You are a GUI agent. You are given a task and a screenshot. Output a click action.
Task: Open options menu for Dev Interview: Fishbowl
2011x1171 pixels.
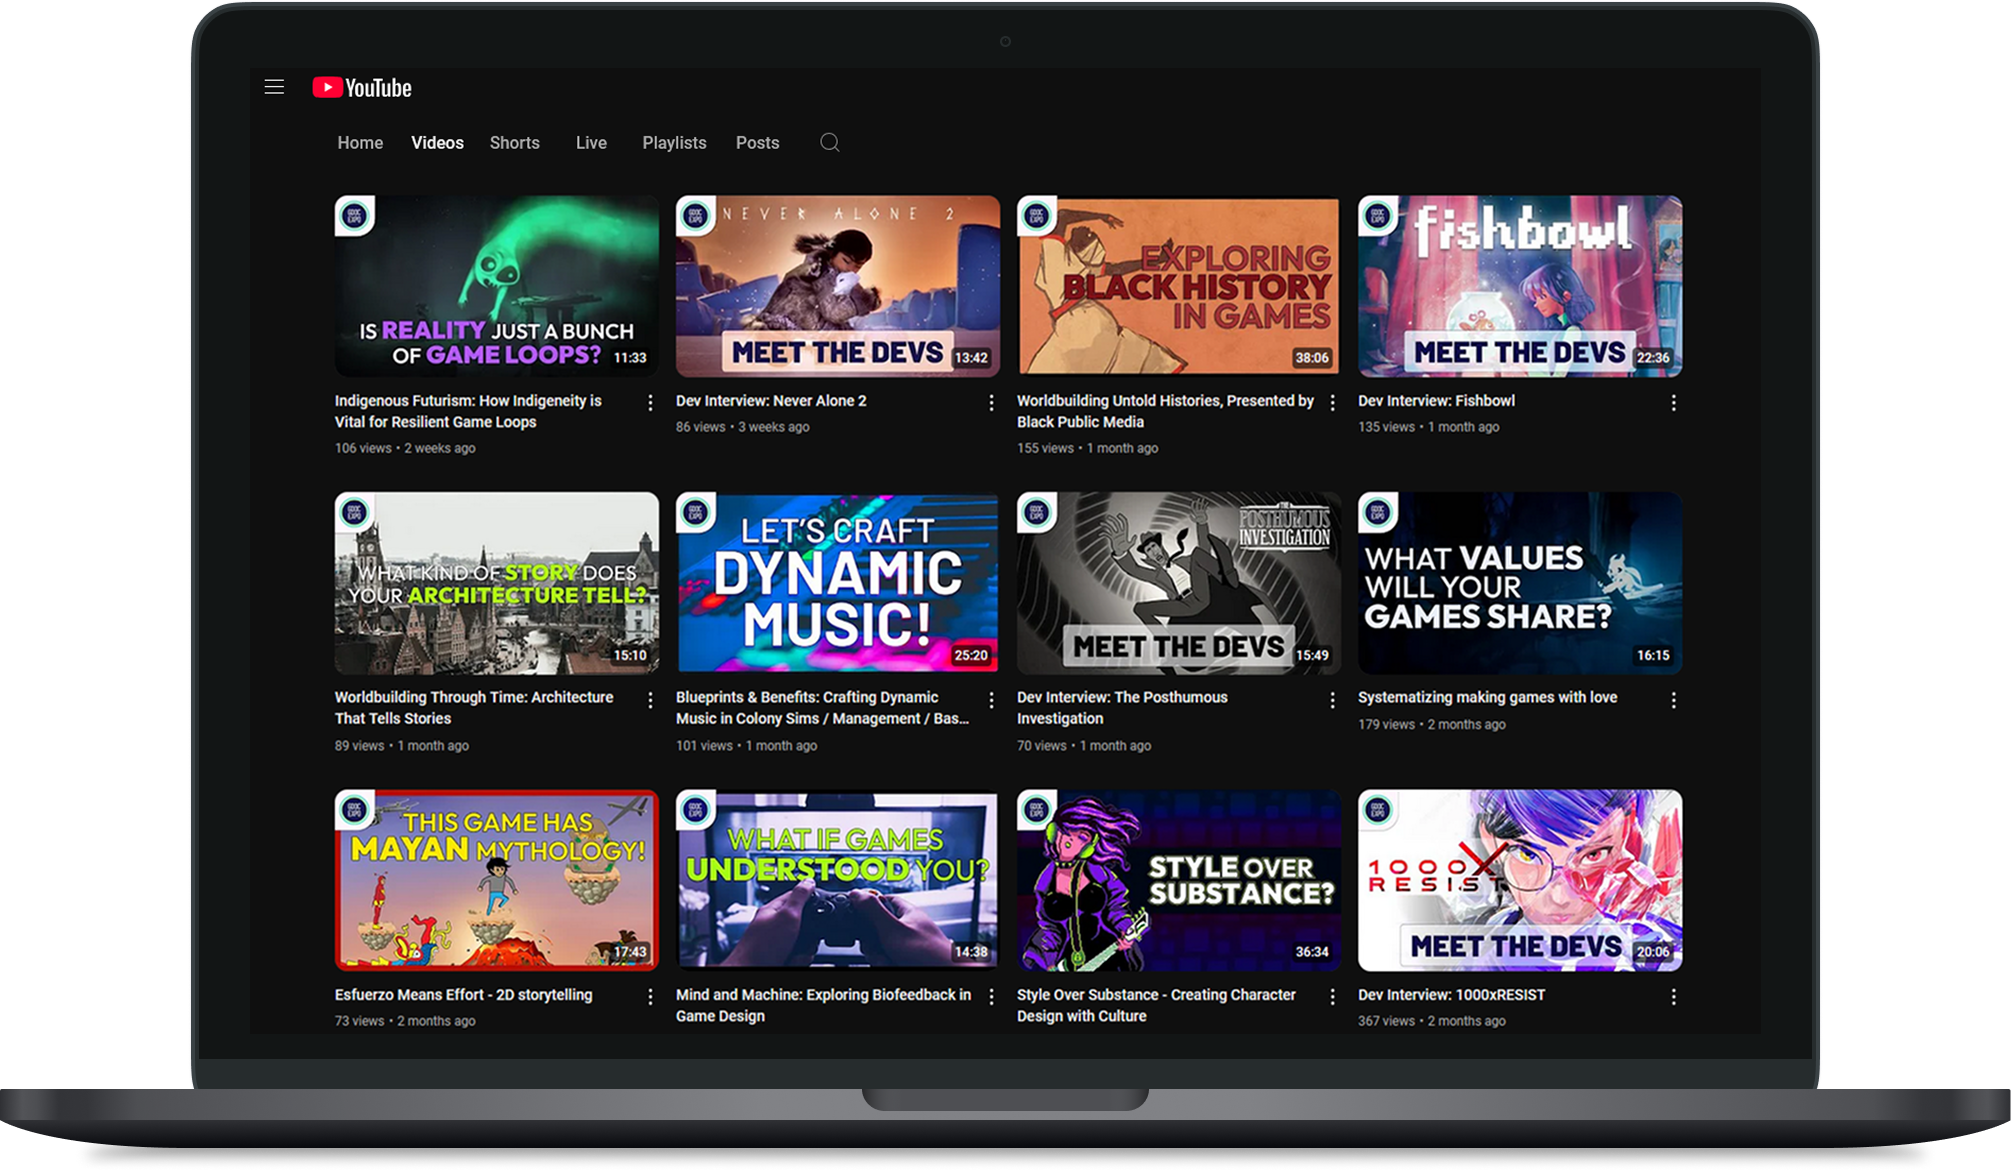(1673, 402)
